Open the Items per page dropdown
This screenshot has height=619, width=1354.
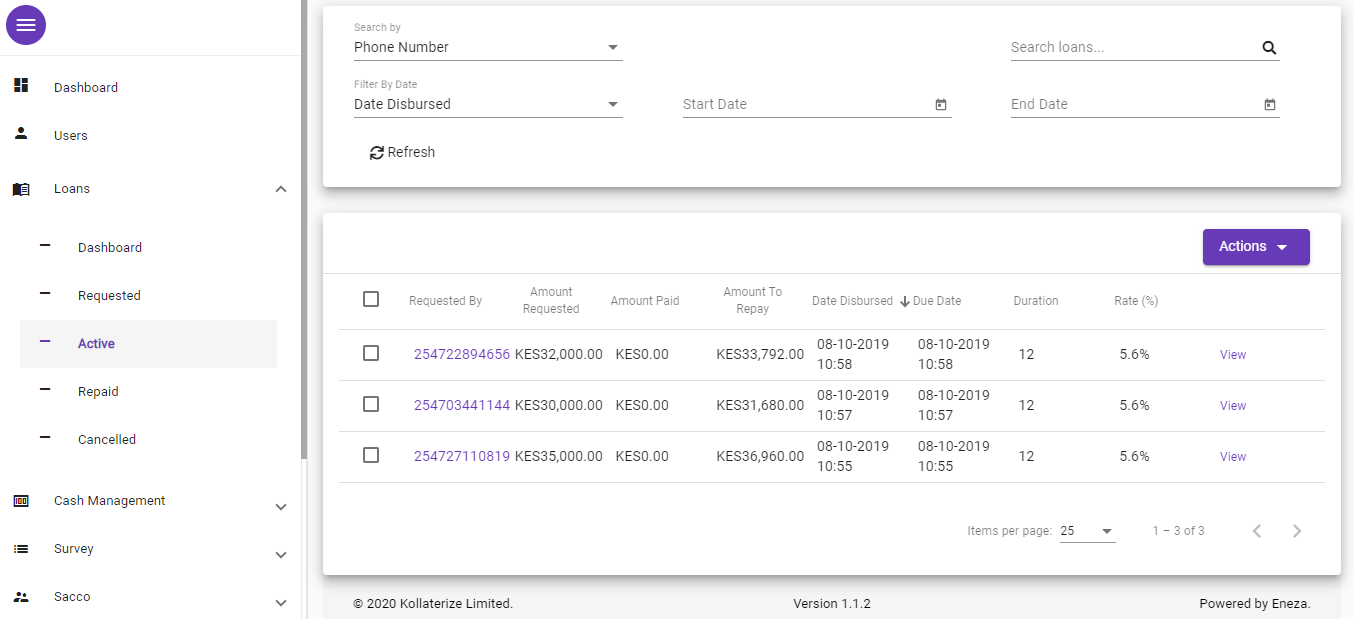coord(1087,531)
